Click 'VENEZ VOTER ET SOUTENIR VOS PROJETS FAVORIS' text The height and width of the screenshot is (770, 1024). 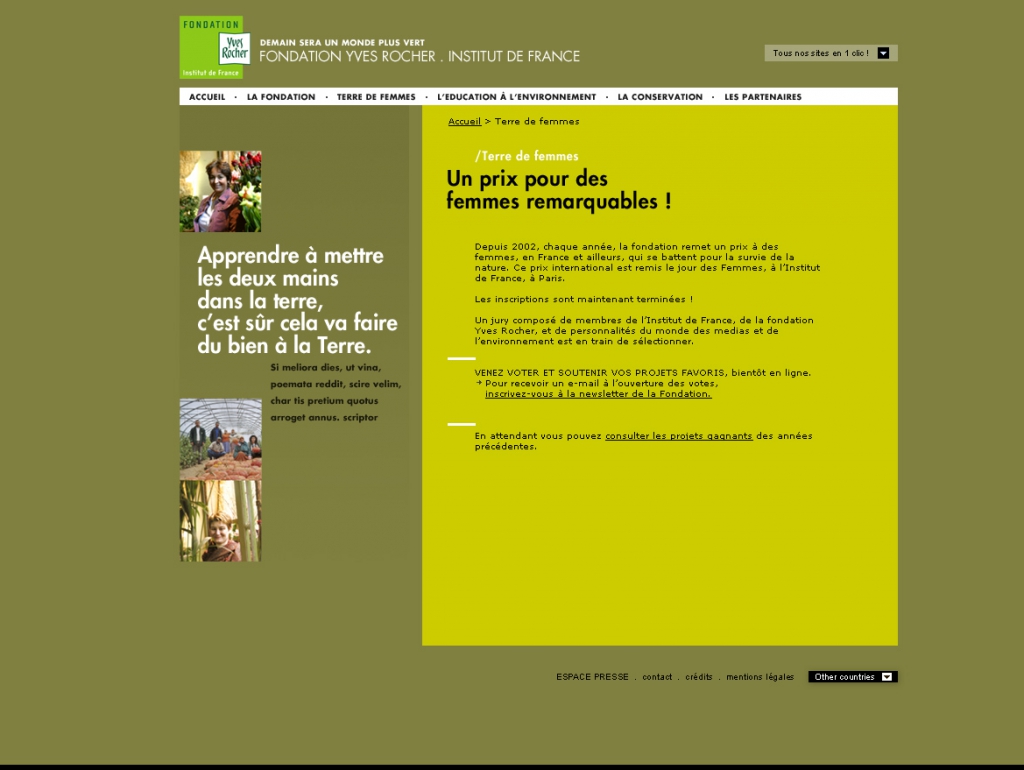click(600, 373)
